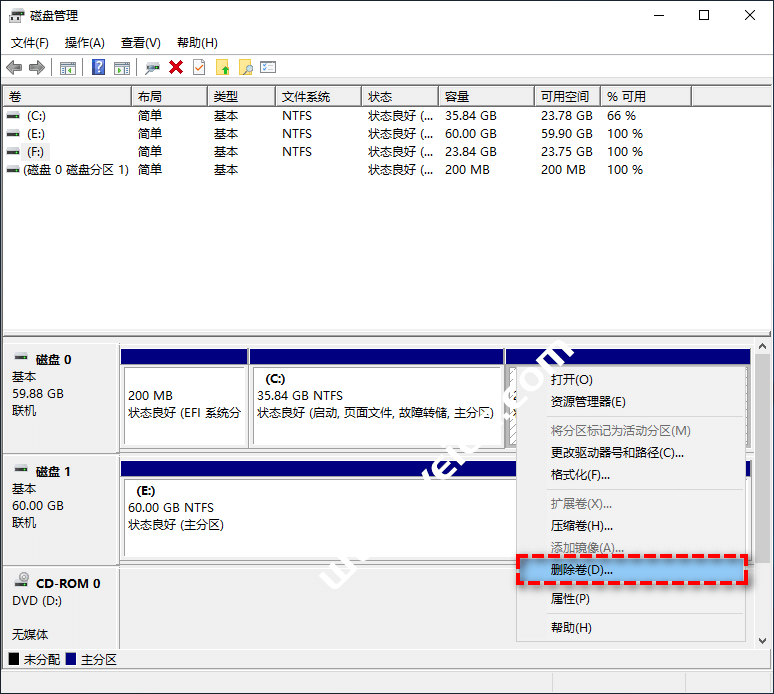
Task: Choose 删除卷(D)... from context menu
Action: pos(582,570)
